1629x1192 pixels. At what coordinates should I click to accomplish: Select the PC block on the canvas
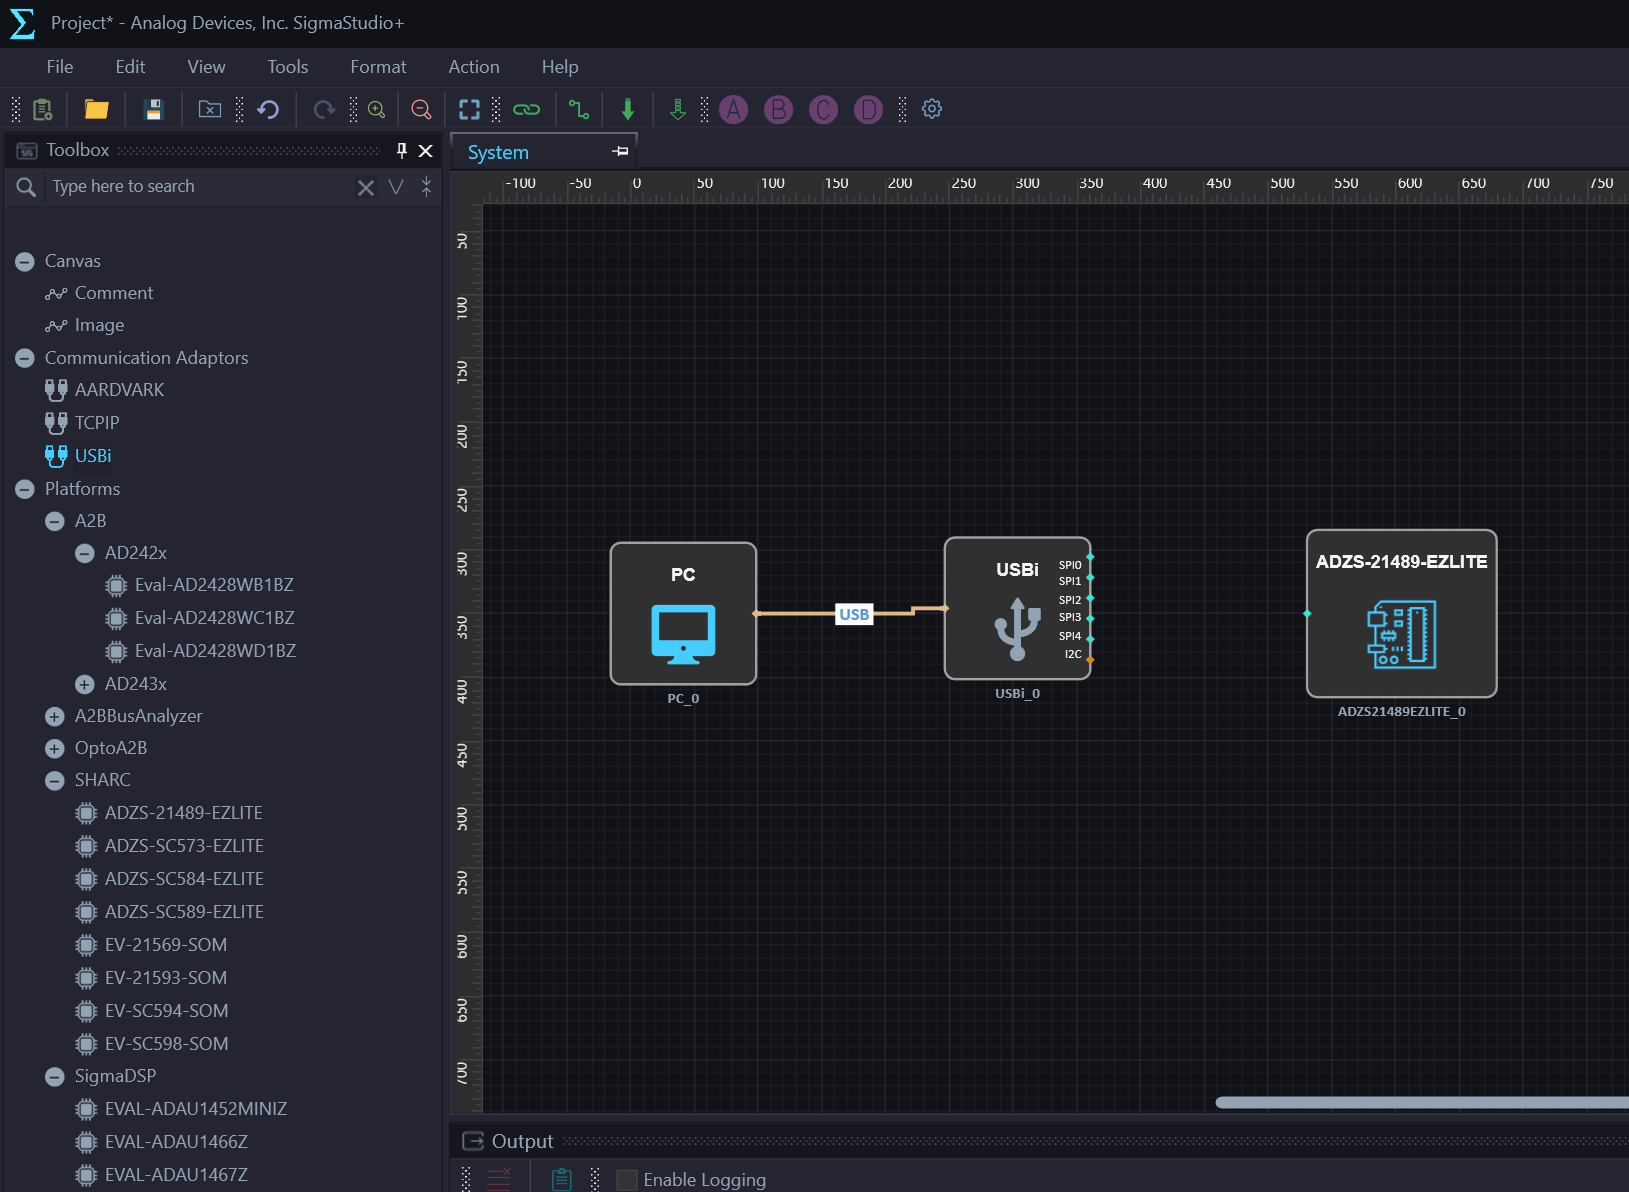click(683, 614)
